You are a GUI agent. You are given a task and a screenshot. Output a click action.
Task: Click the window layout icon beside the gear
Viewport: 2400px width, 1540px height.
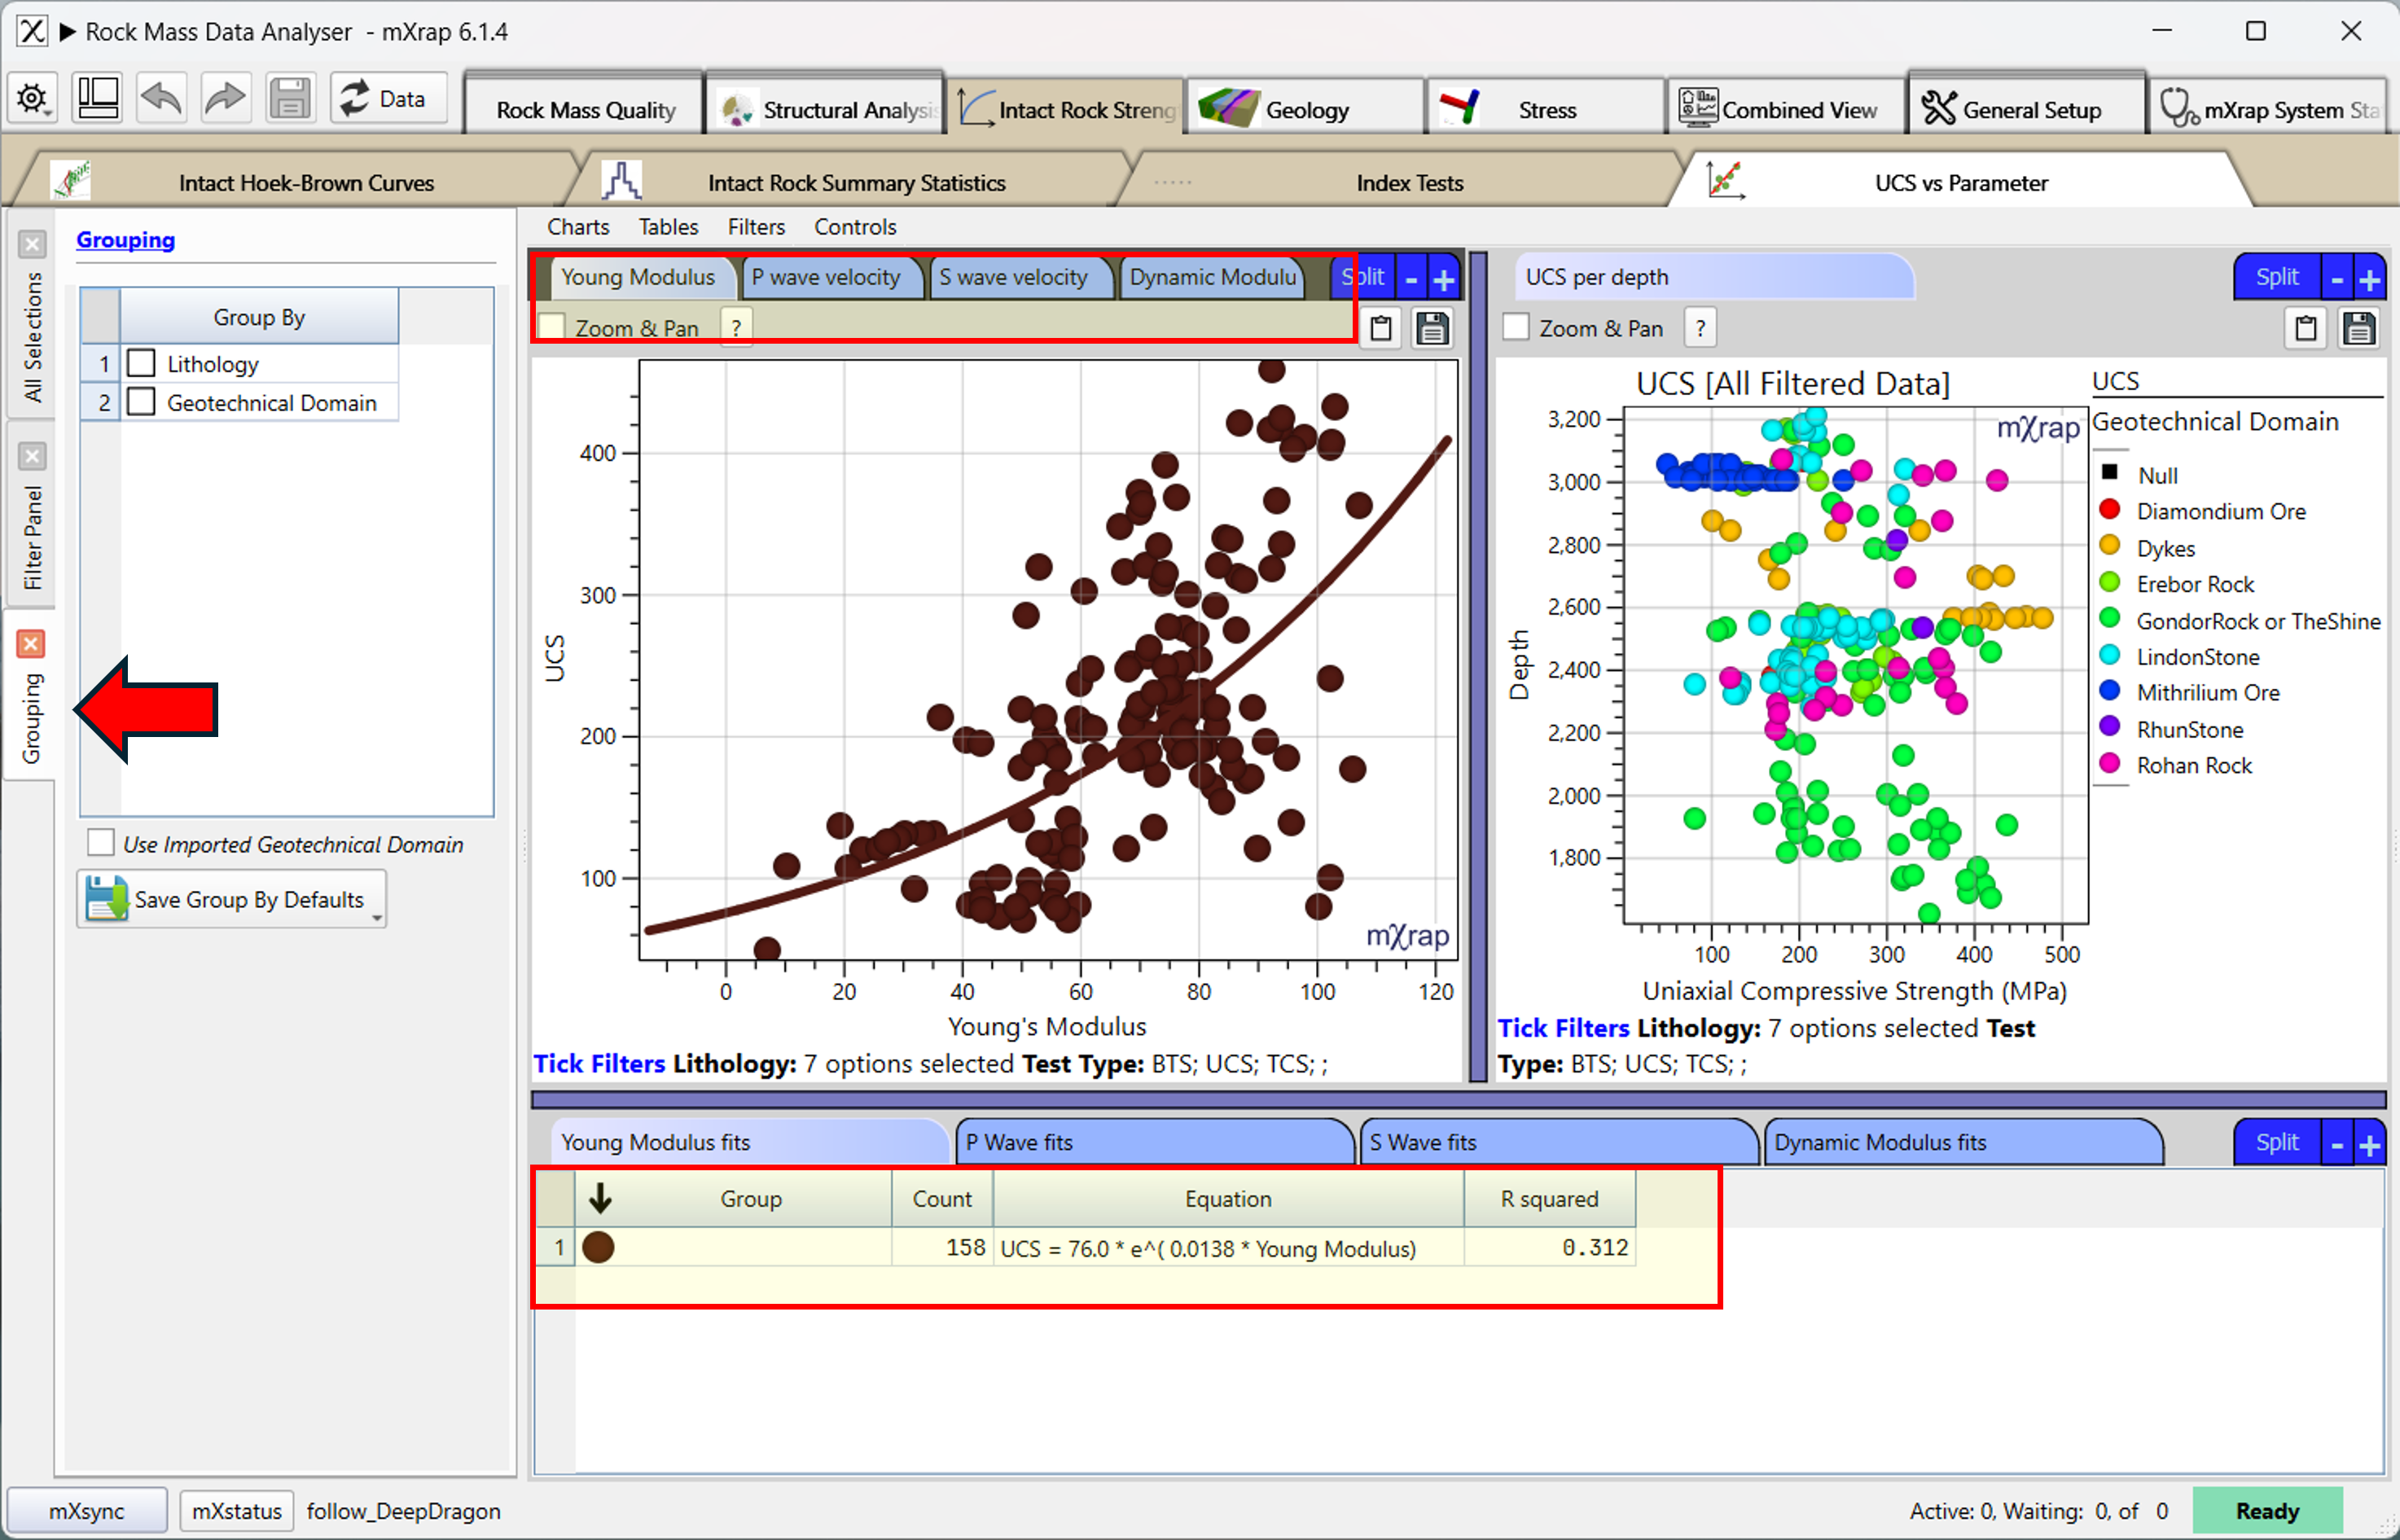(97, 97)
